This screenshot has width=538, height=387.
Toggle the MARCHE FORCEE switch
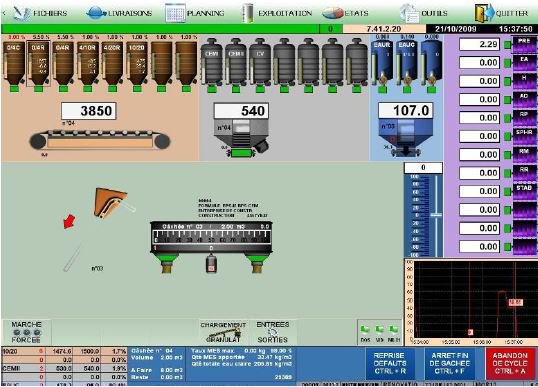(26, 332)
